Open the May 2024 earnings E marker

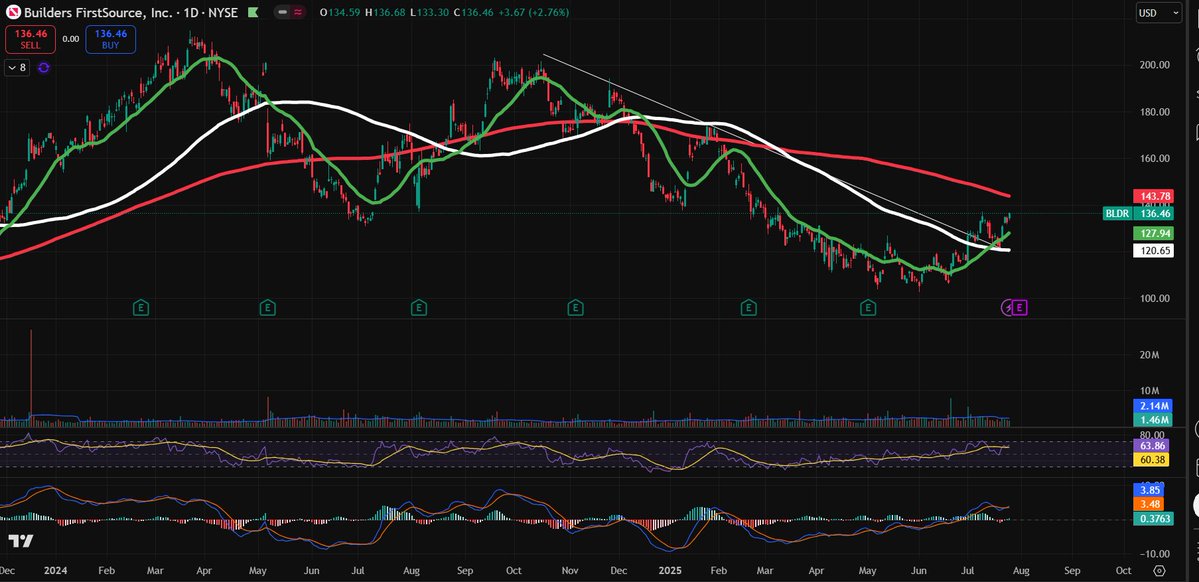(267, 307)
